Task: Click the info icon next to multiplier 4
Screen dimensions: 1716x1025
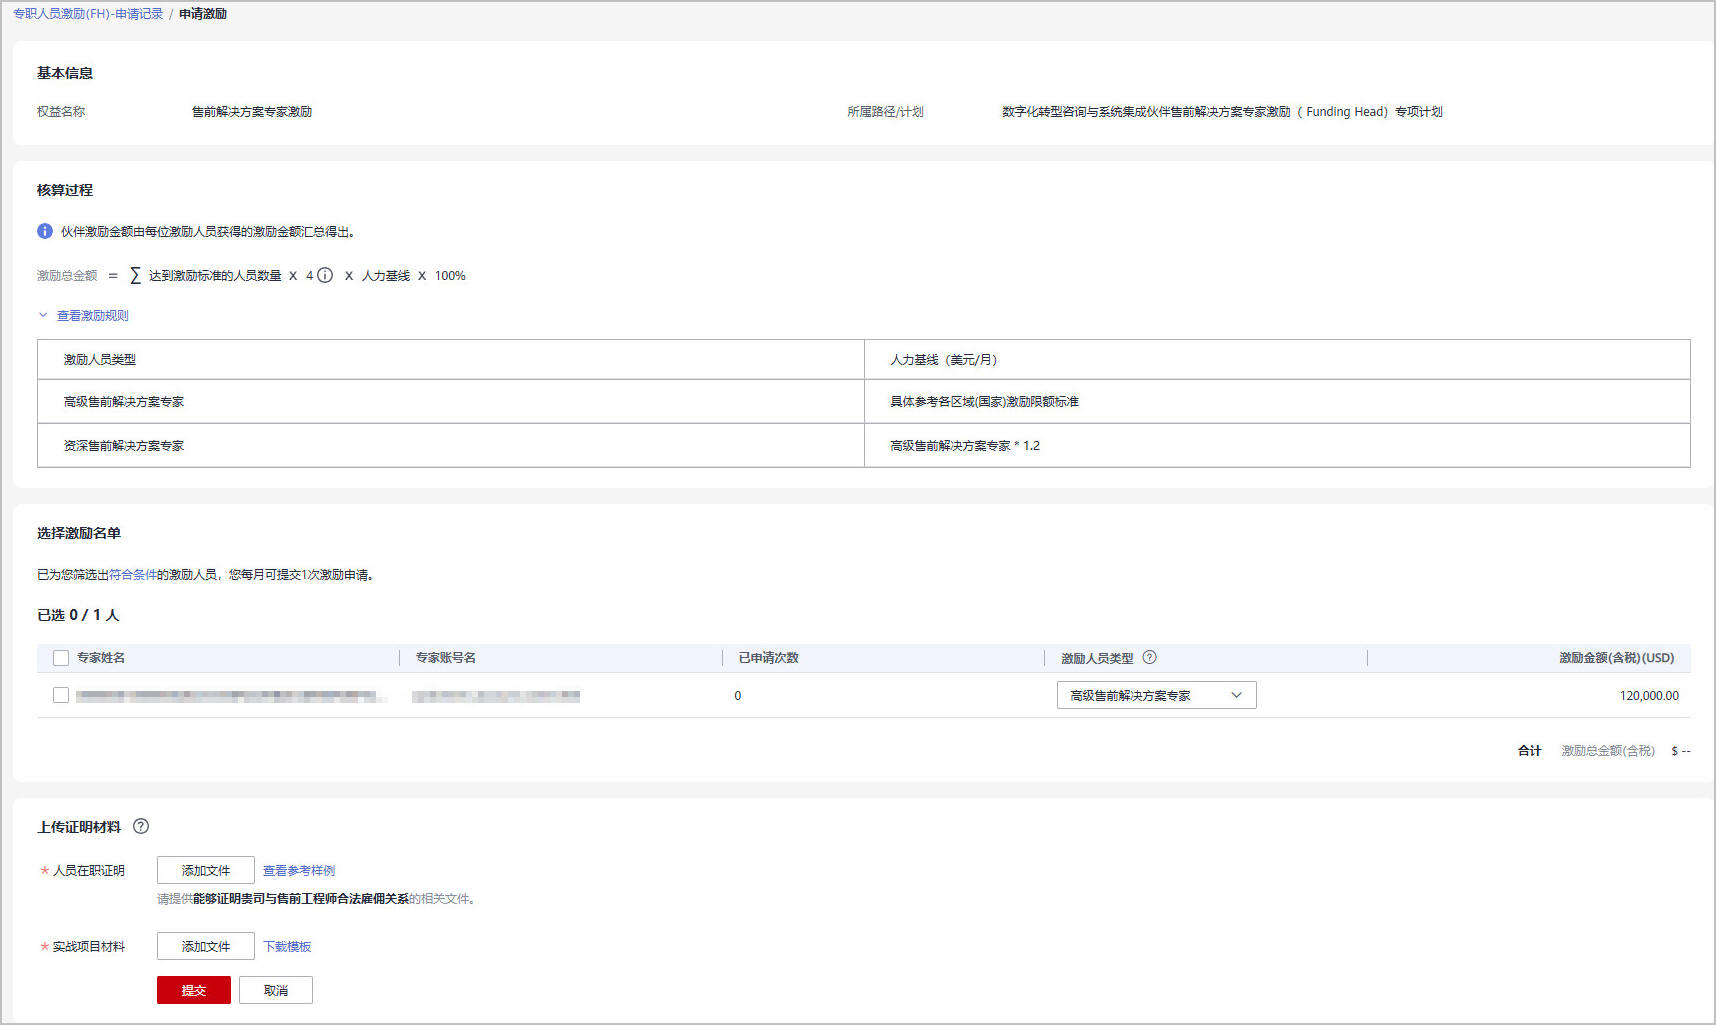Action: pos(325,276)
